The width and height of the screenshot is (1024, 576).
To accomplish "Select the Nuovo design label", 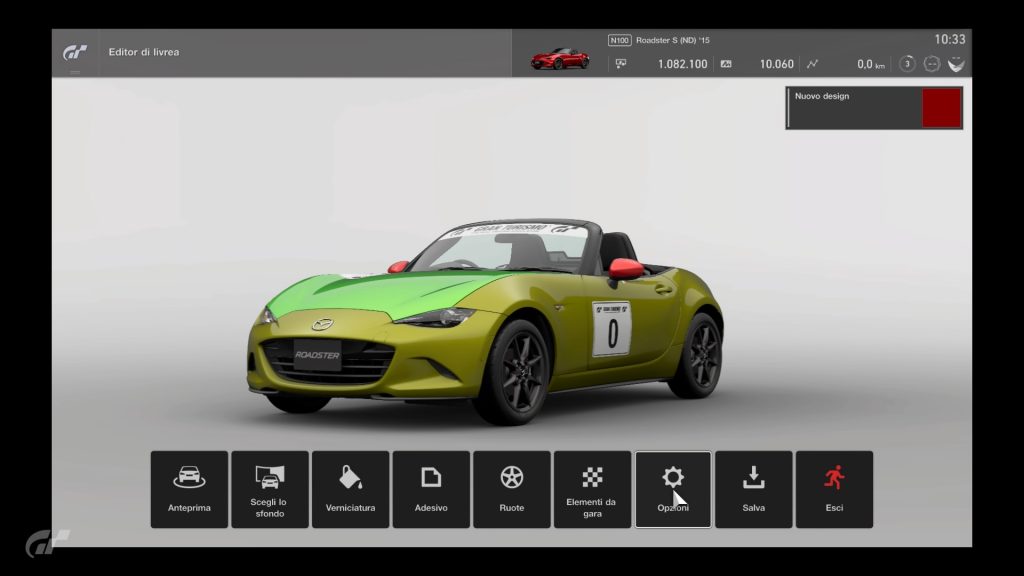I will 822,97.
